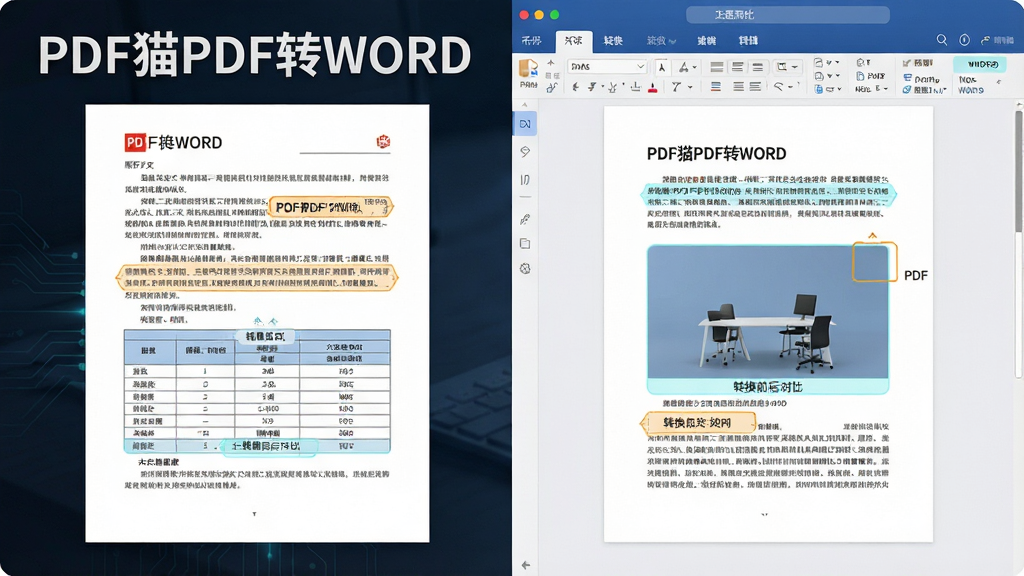This screenshot has height=576, width=1024.
Task: Click the middle alignment icon in the top row
Action: tap(737, 67)
